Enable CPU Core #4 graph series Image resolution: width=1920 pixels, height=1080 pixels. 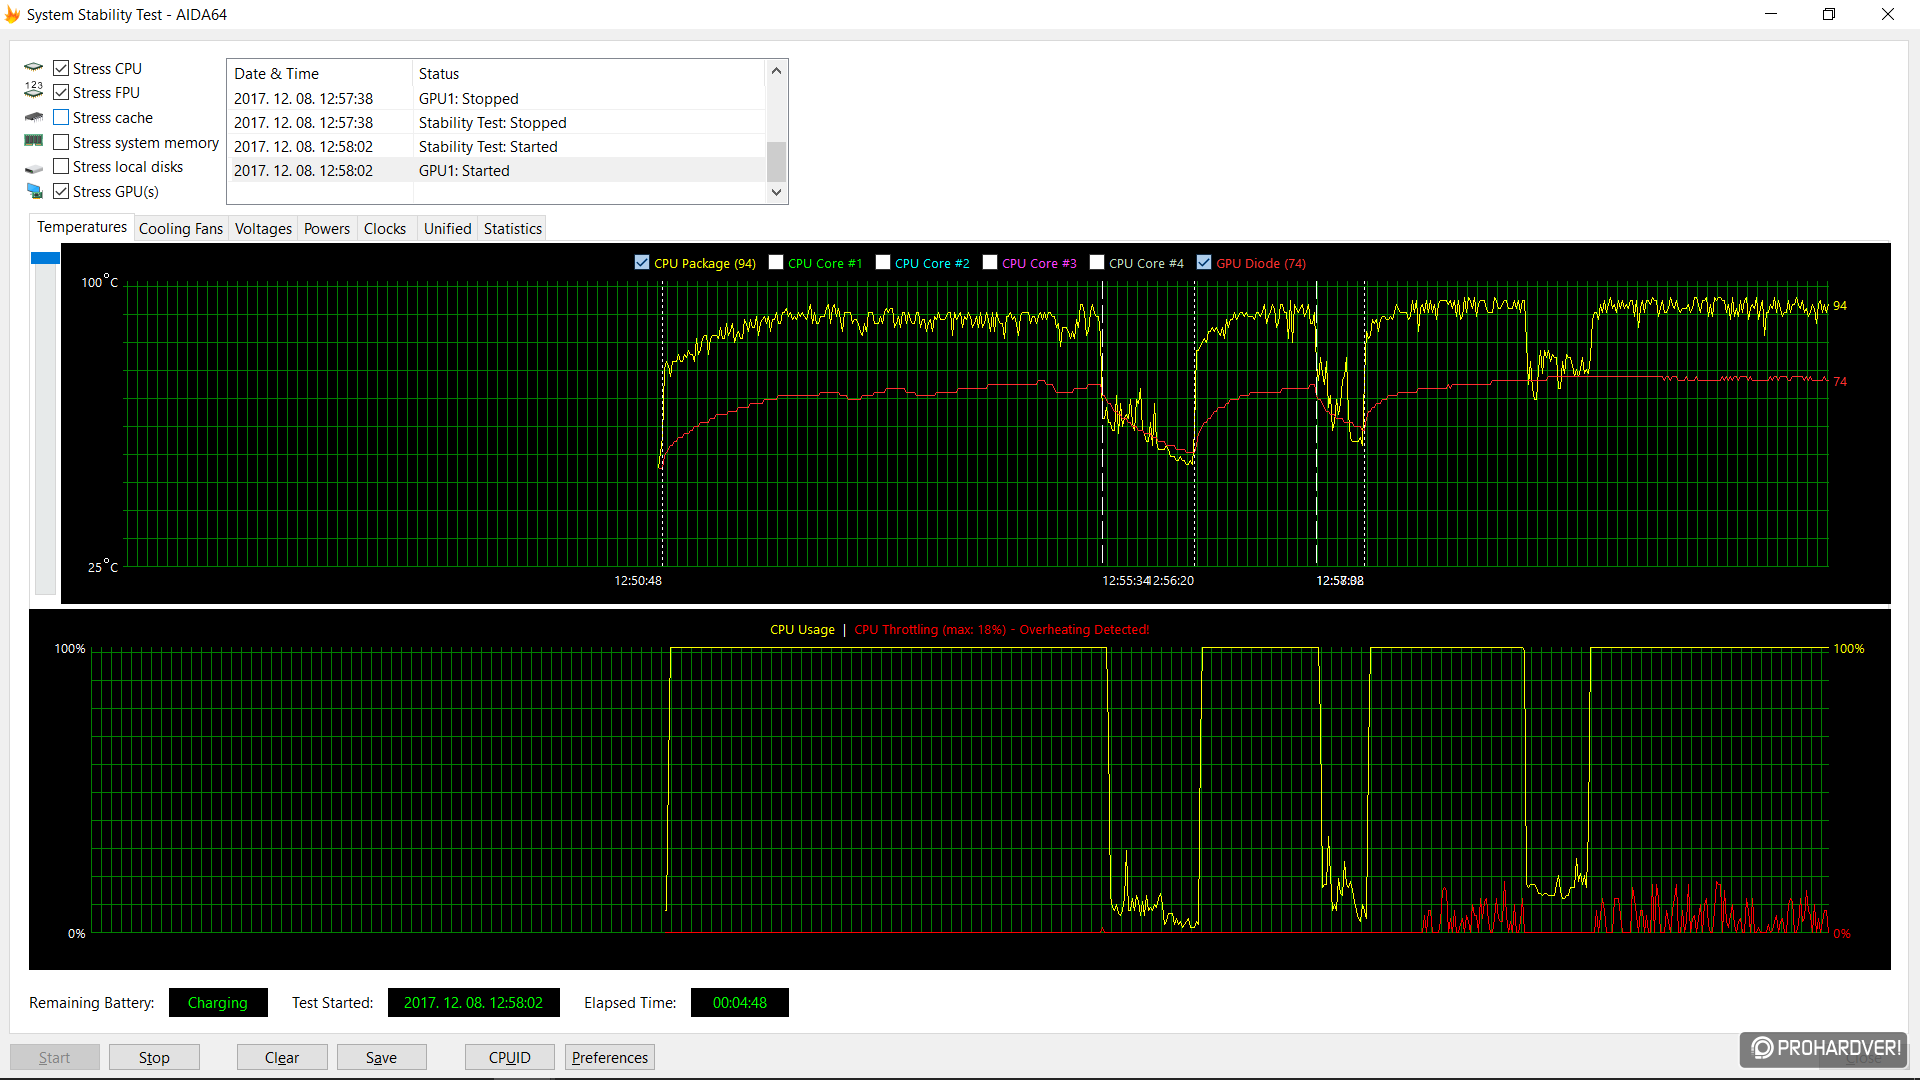point(1097,262)
